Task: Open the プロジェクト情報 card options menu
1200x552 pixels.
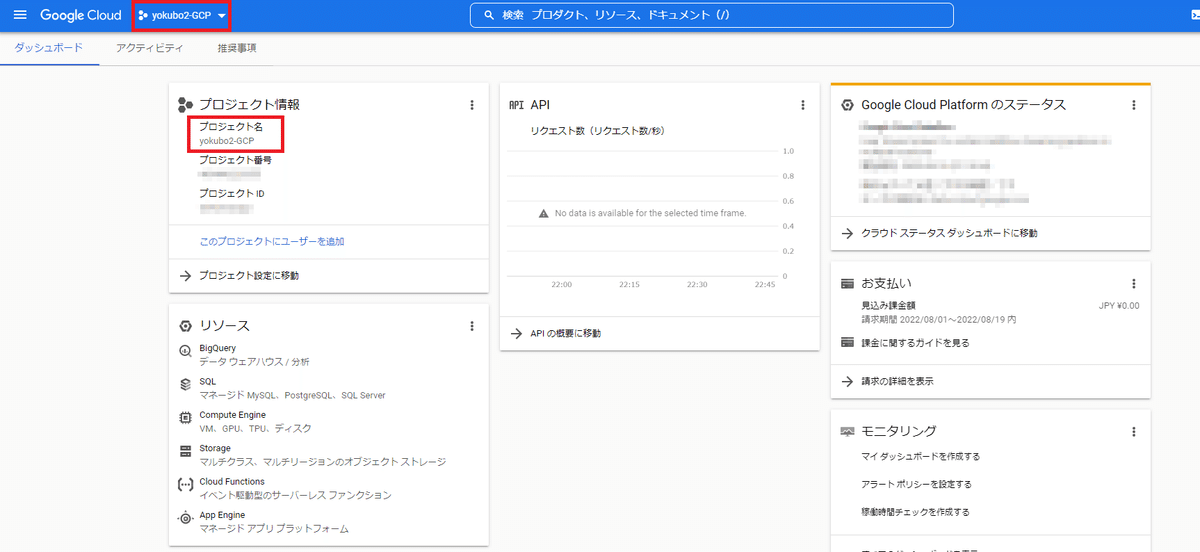Action: click(x=472, y=104)
